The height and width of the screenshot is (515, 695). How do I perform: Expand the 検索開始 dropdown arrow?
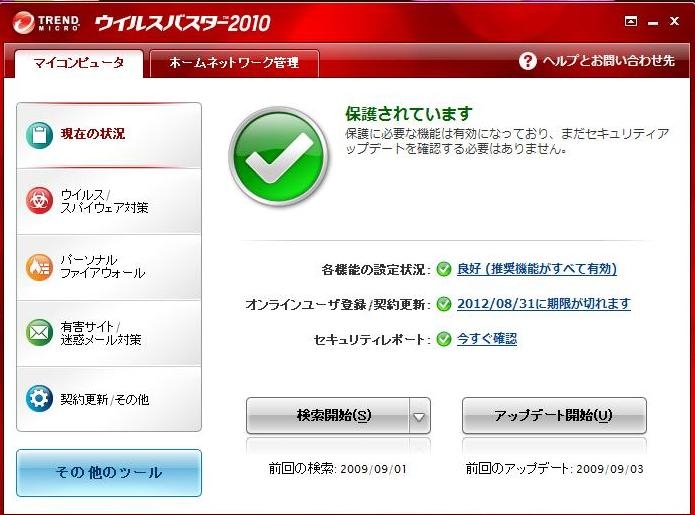tap(419, 416)
